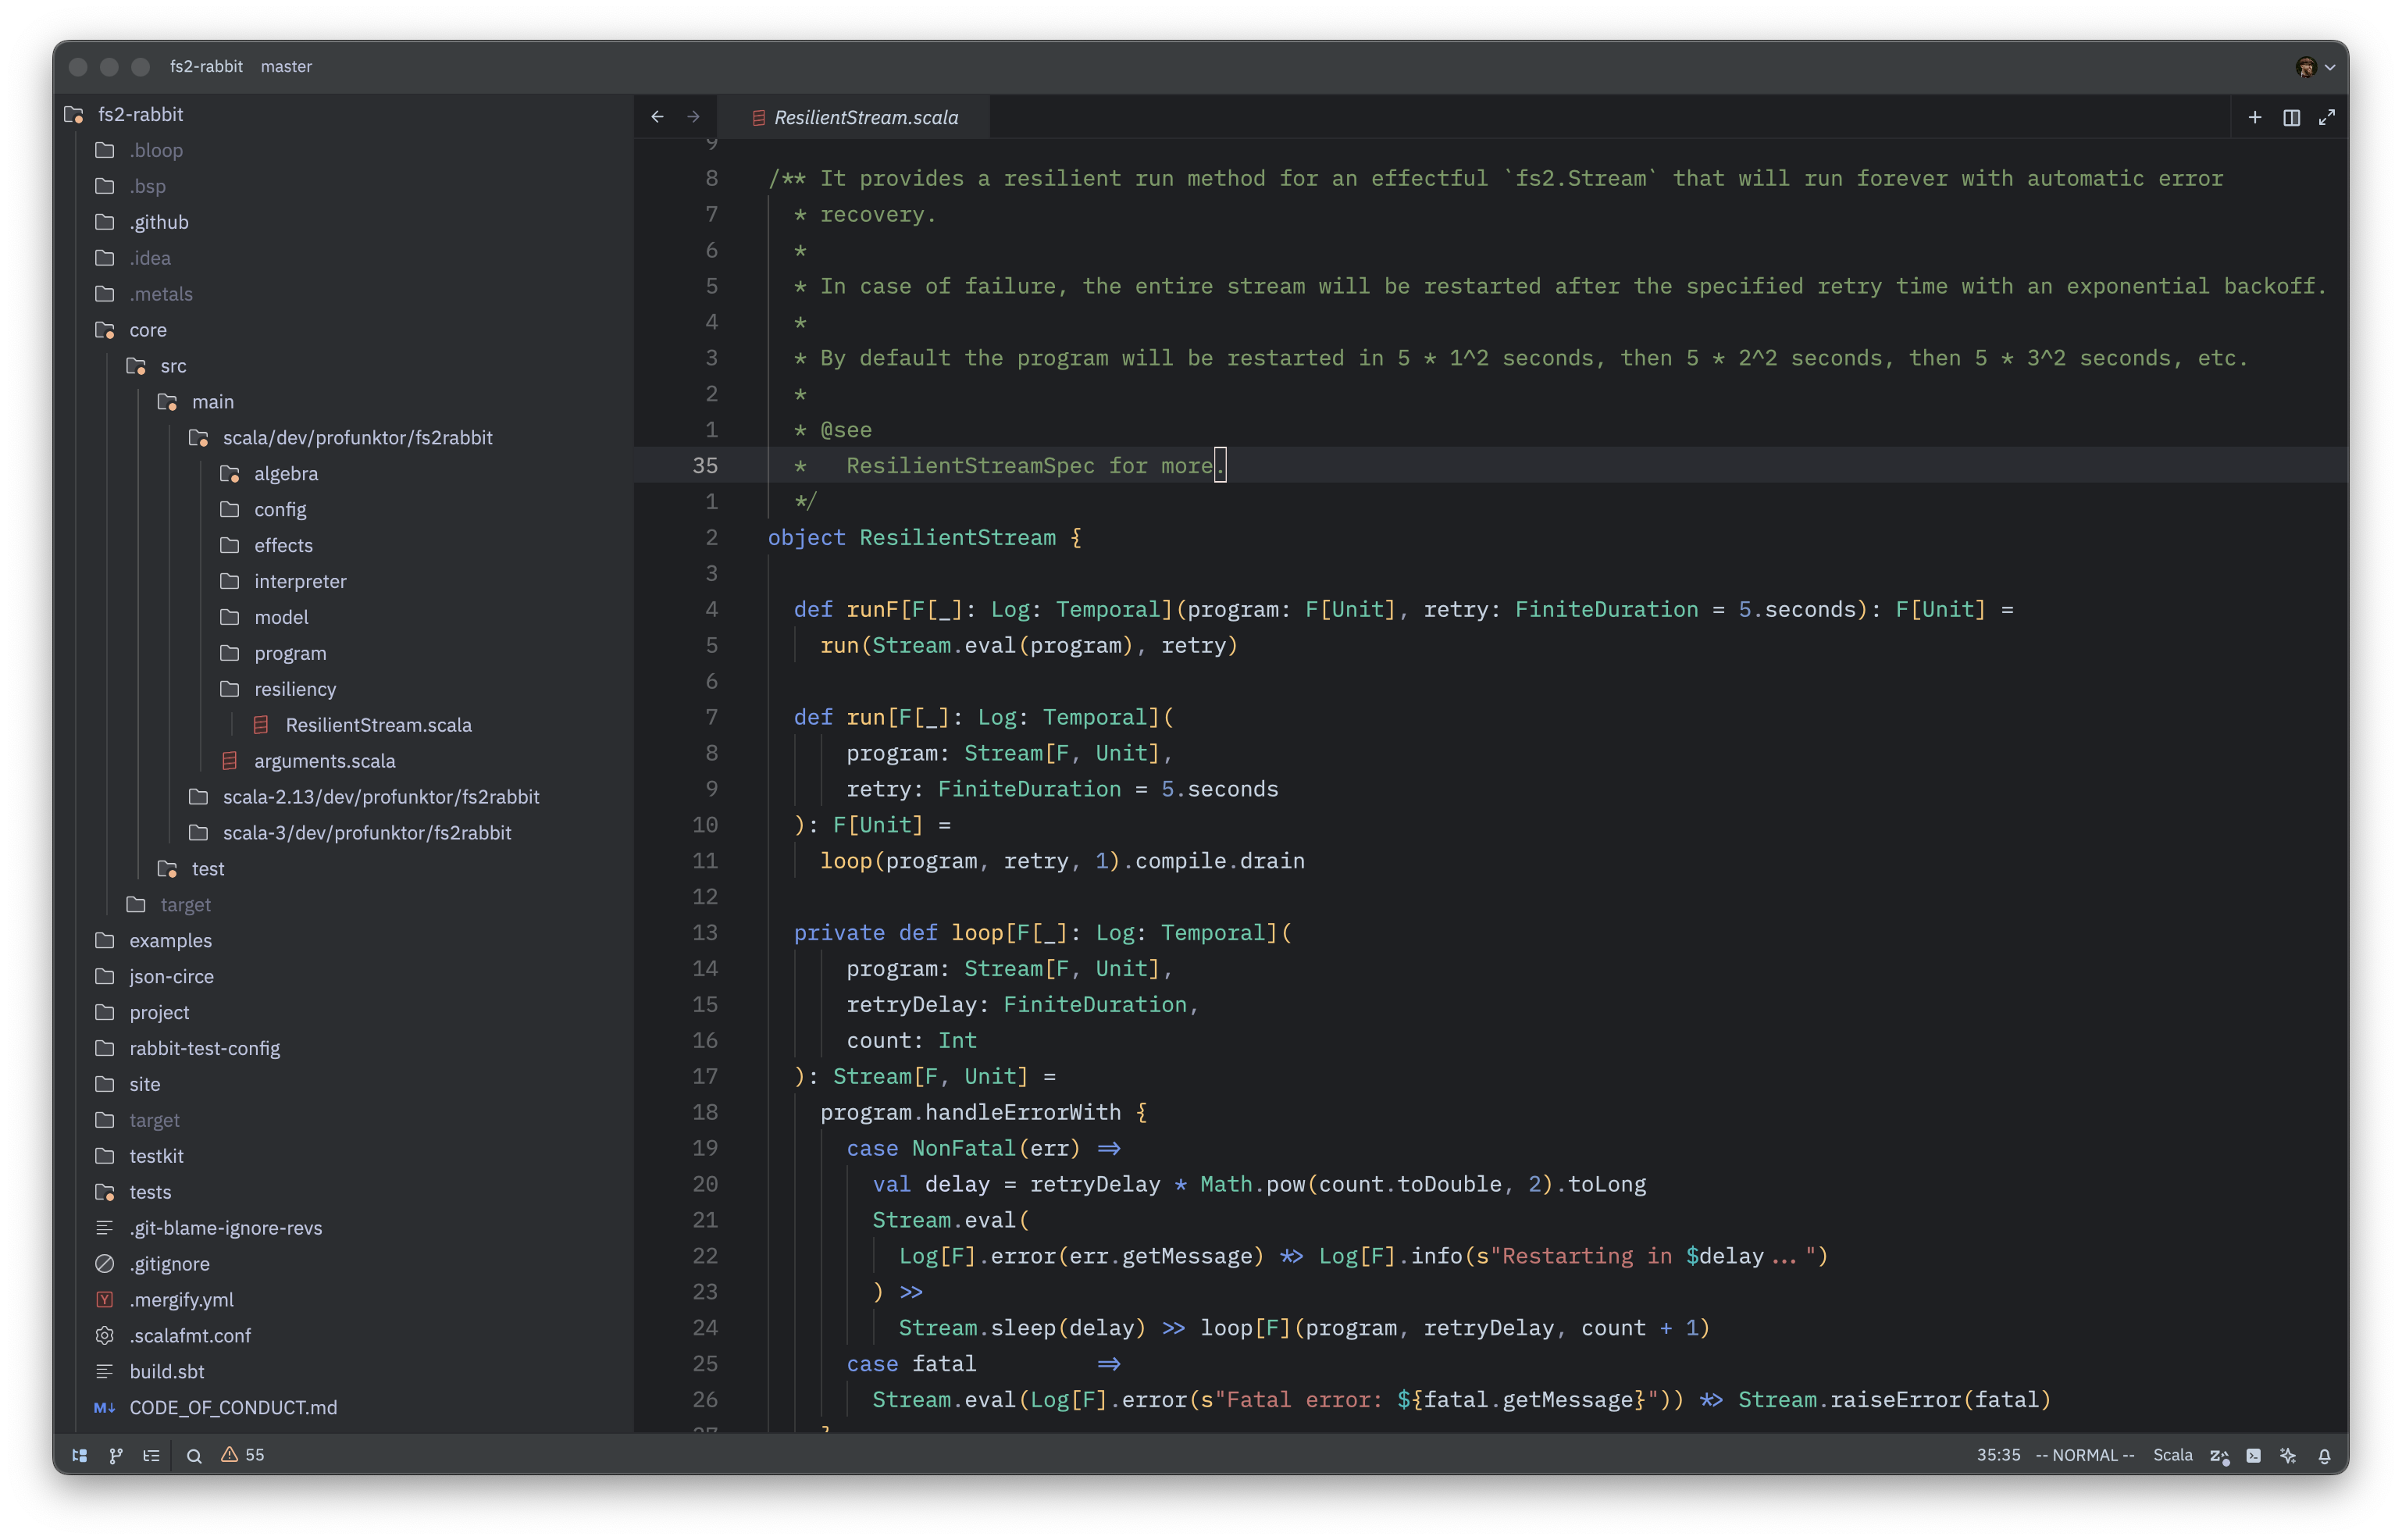Expand the test folder under src

coord(207,869)
